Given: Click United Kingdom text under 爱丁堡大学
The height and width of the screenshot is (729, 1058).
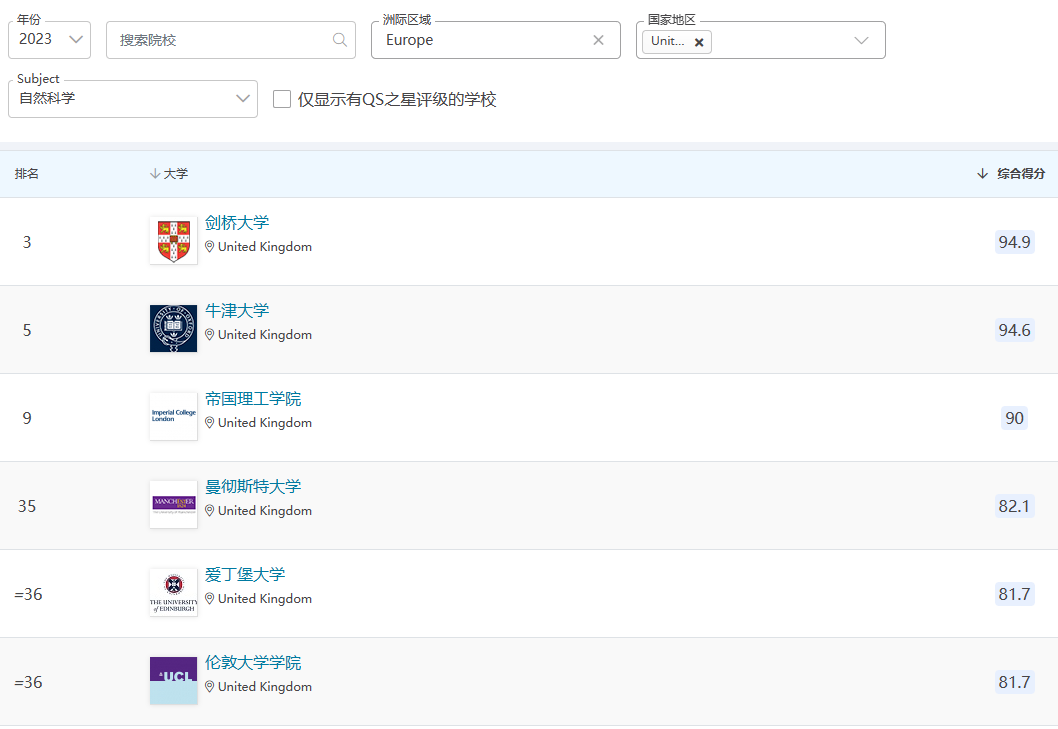Looking at the screenshot, I should click(x=264, y=599).
